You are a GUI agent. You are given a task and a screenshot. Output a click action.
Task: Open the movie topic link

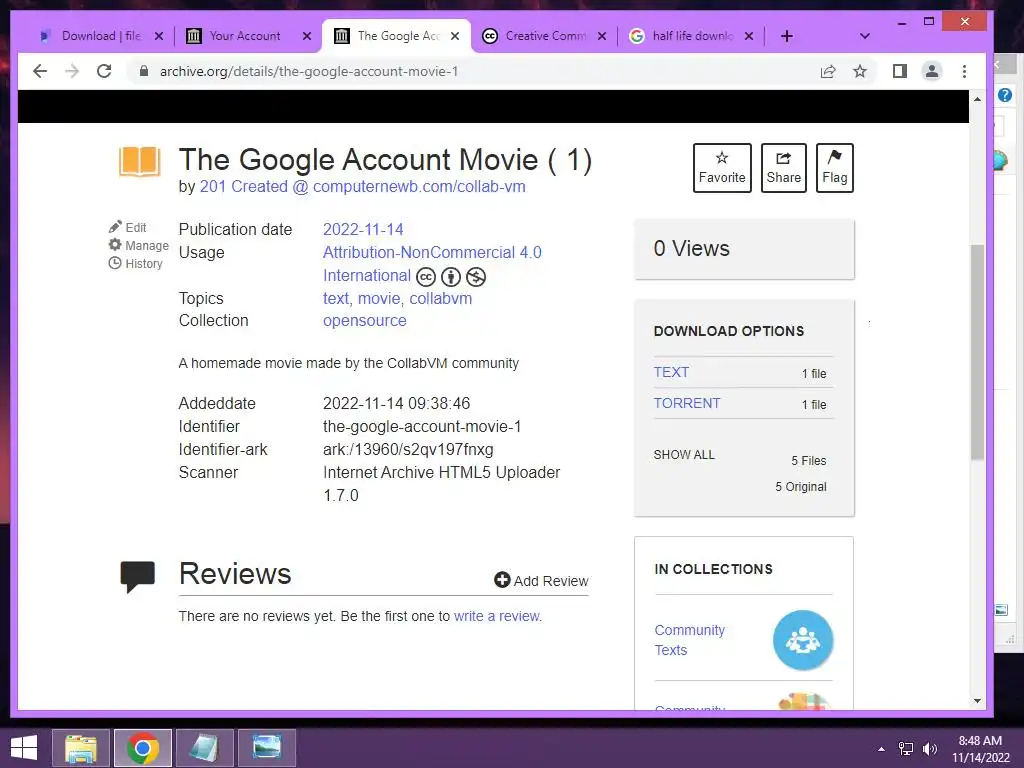pyautogui.click(x=379, y=298)
